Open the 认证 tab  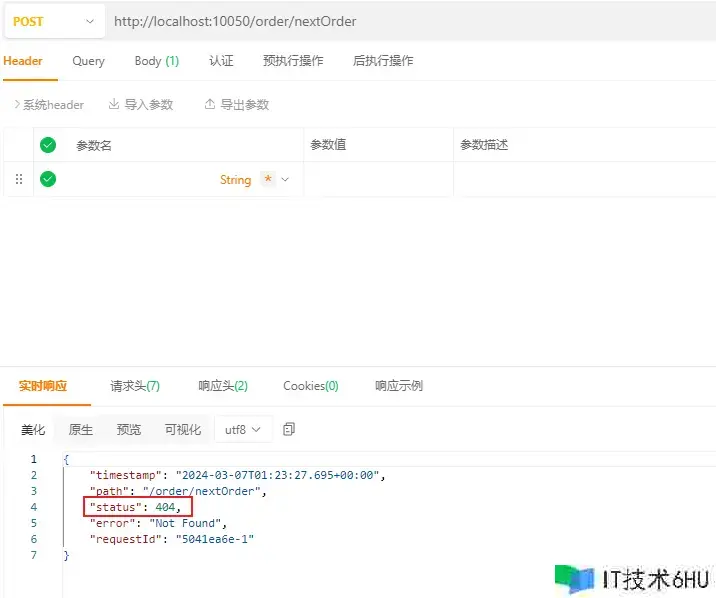221,61
